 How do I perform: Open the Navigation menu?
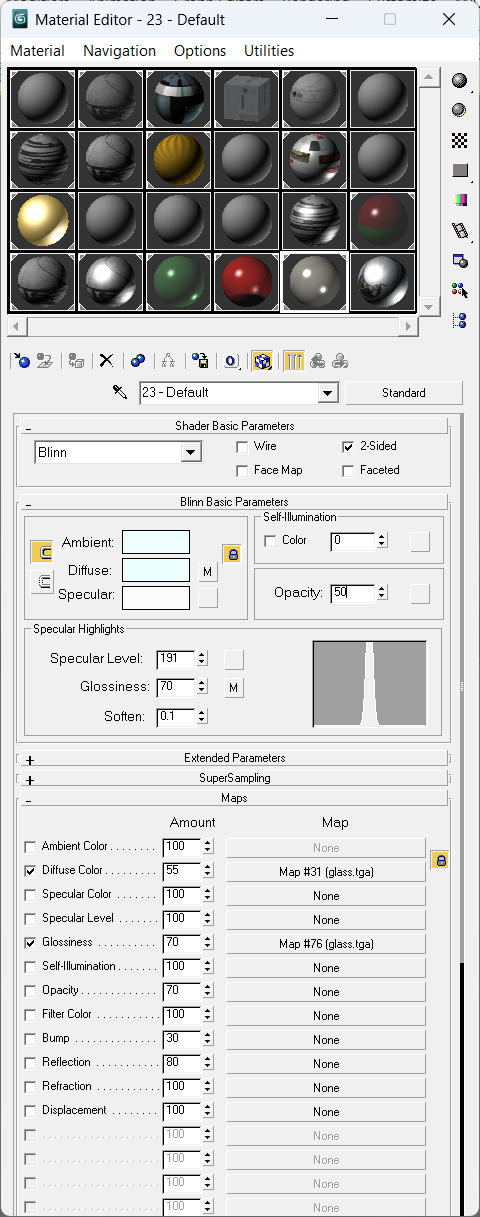click(119, 50)
